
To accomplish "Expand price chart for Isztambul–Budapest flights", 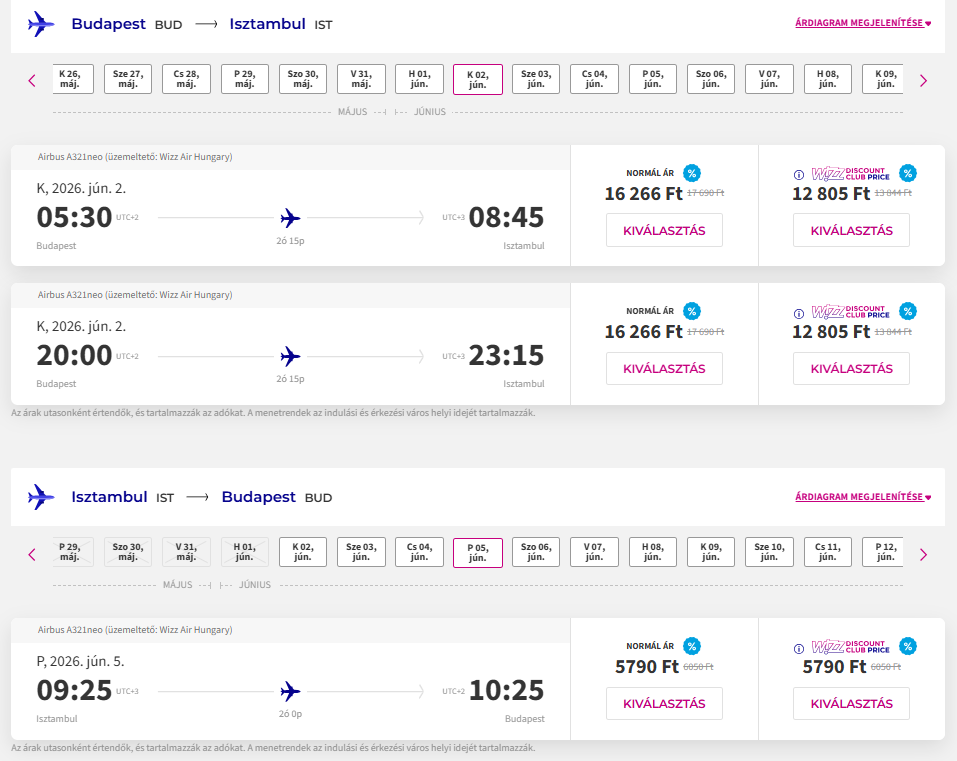I will tap(863, 496).
